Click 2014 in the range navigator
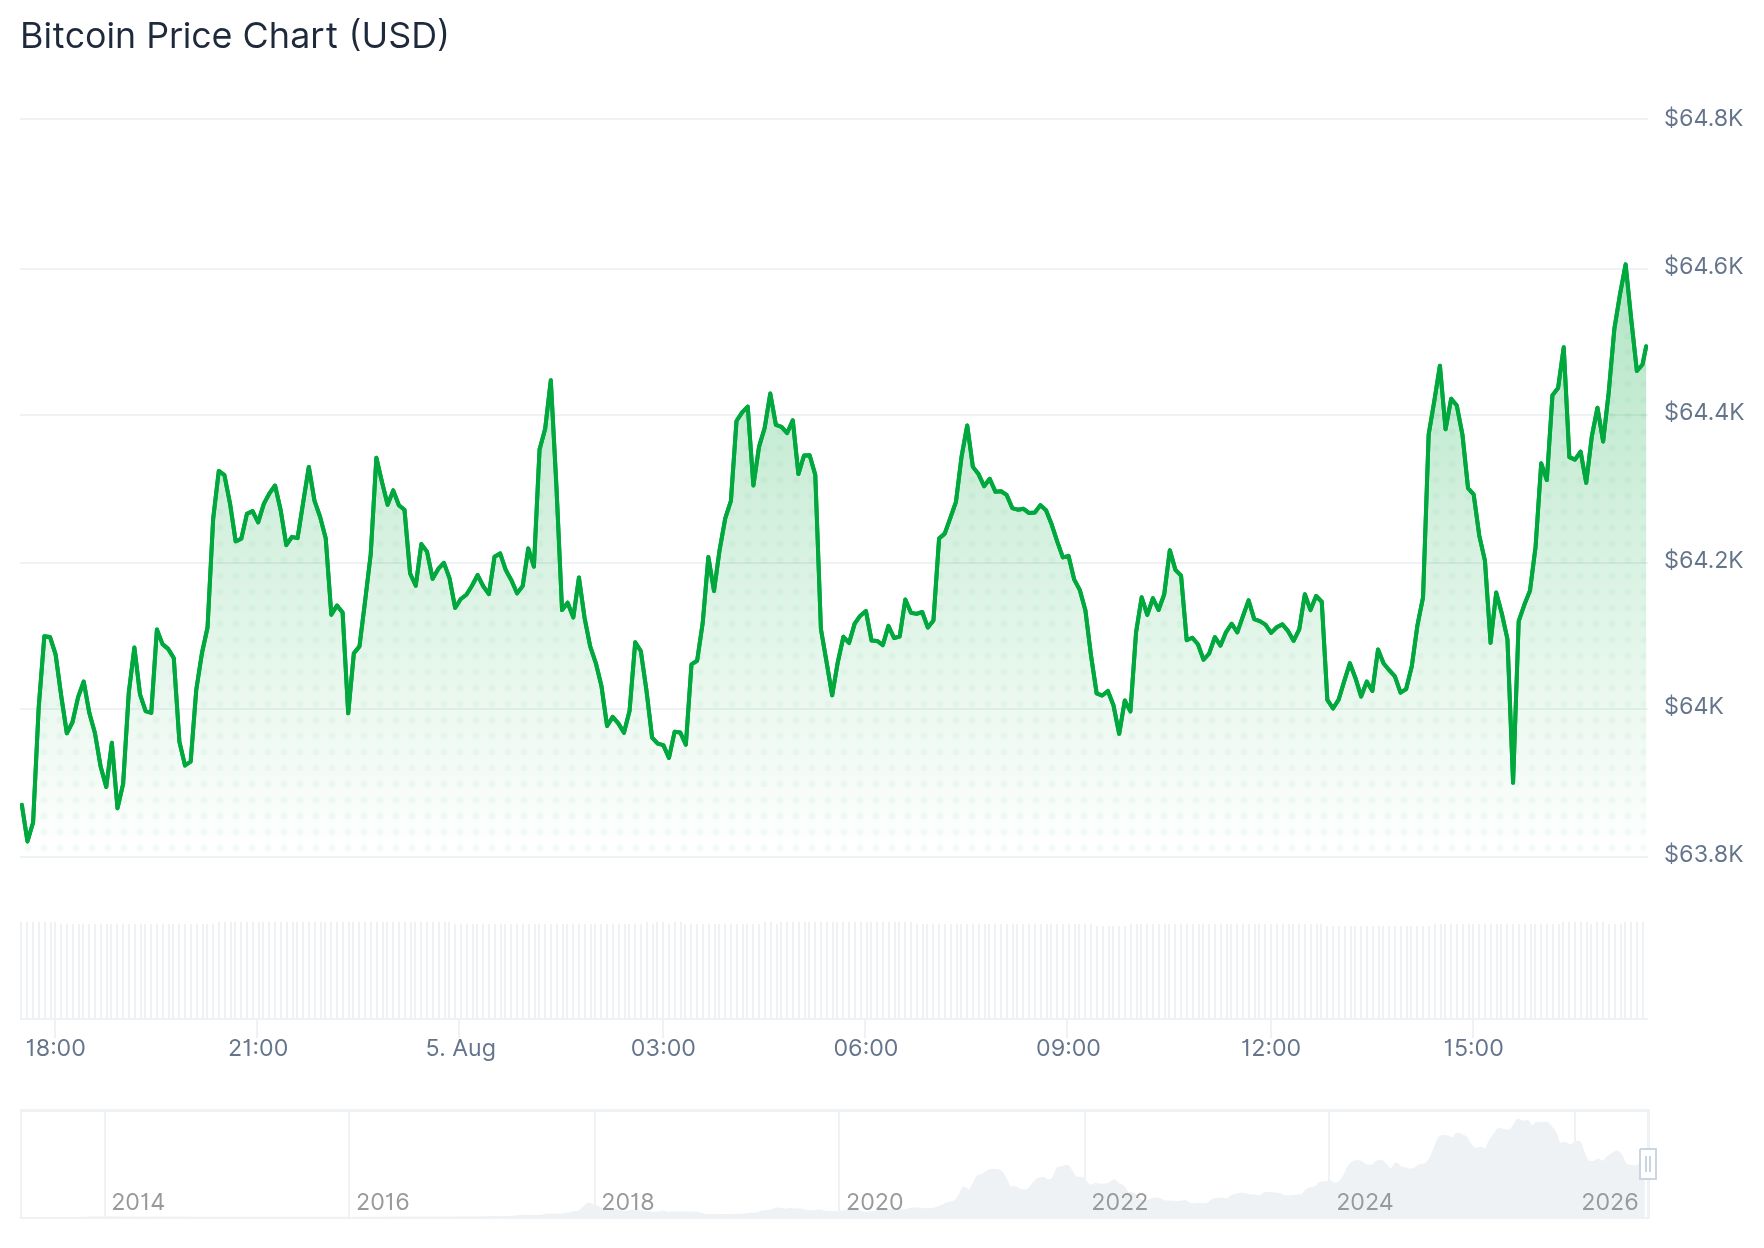 tap(138, 1202)
